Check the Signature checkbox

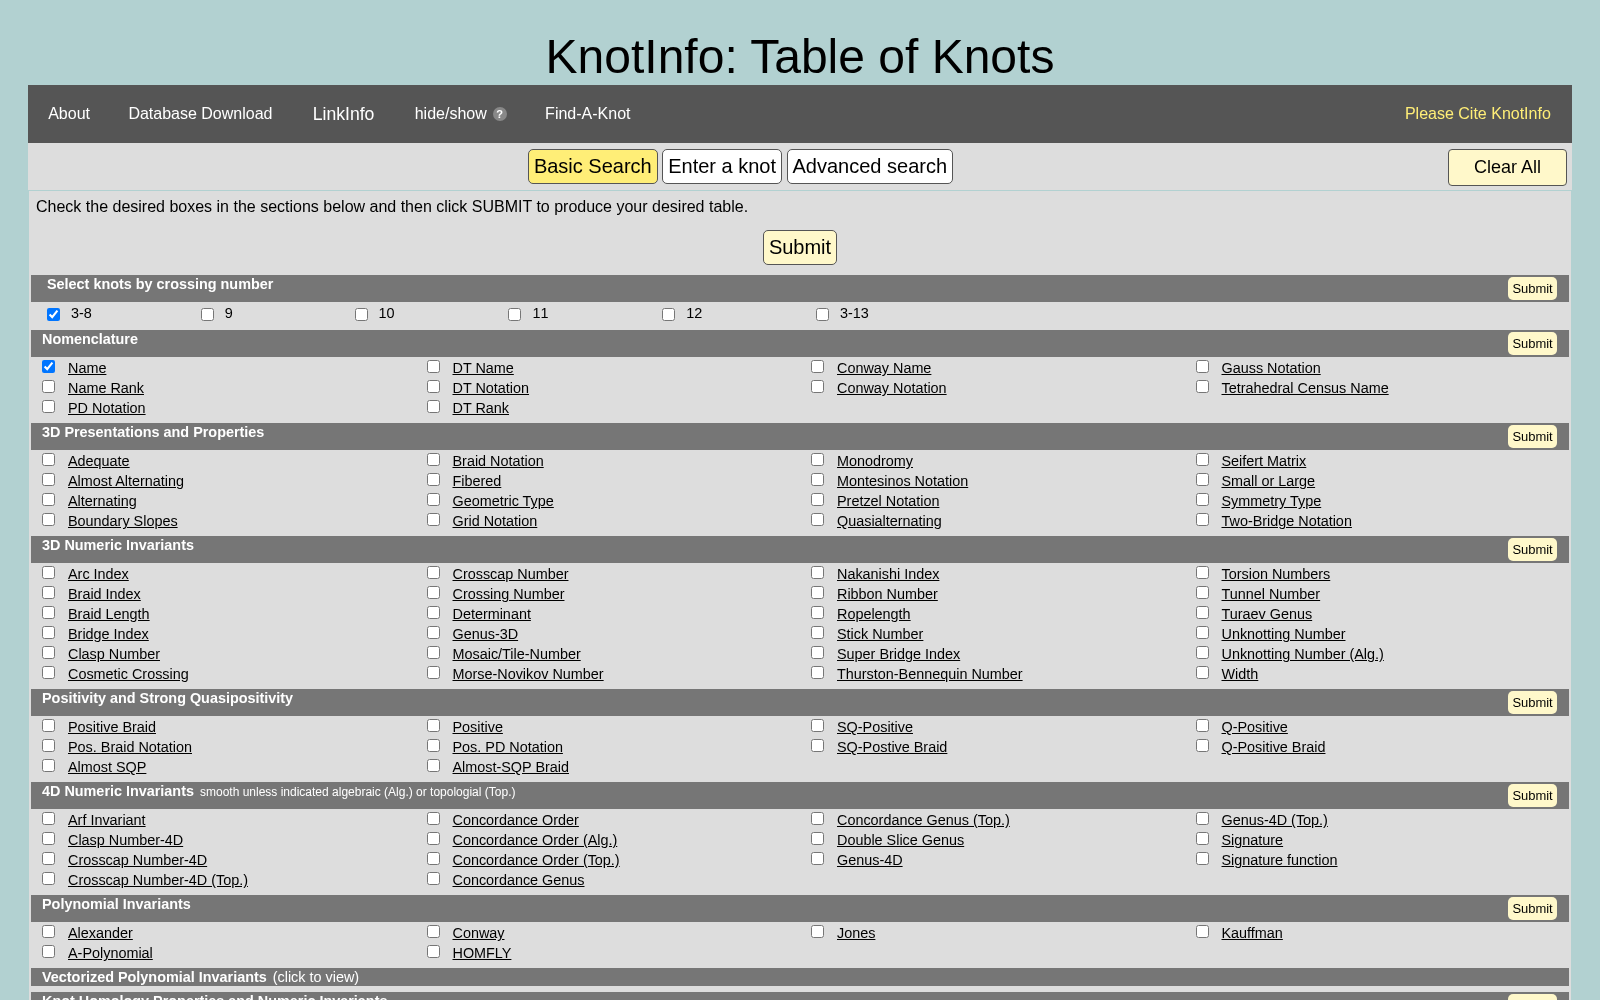point(1202,839)
